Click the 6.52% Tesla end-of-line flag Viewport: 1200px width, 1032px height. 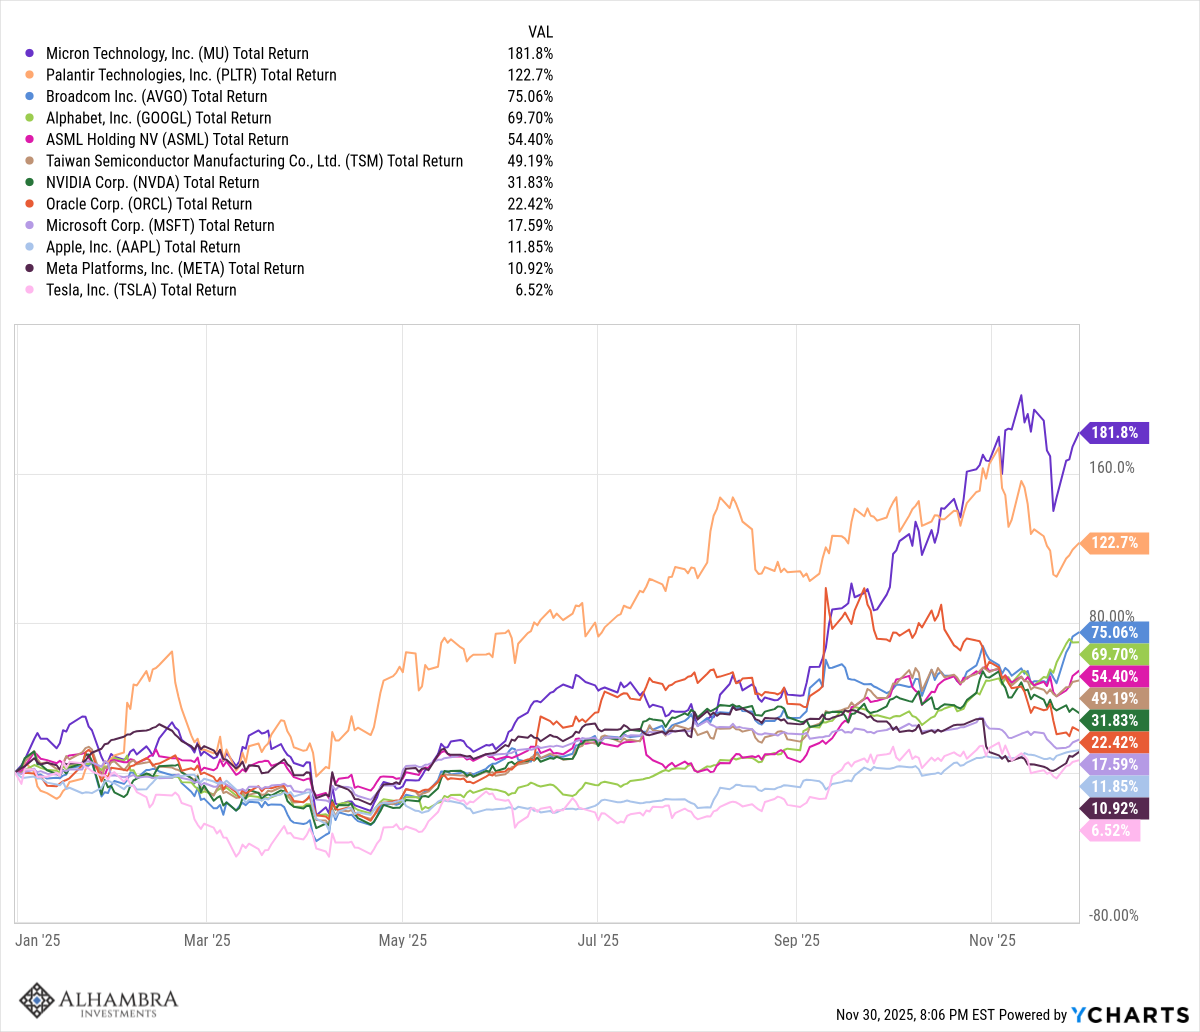pos(1110,830)
